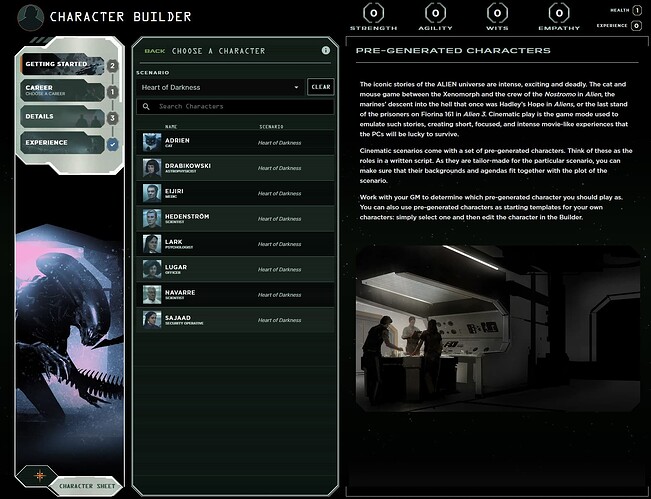Go to the Experience step
Image resolution: width=651 pixels, height=499 pixels.
tap(62, 143)
